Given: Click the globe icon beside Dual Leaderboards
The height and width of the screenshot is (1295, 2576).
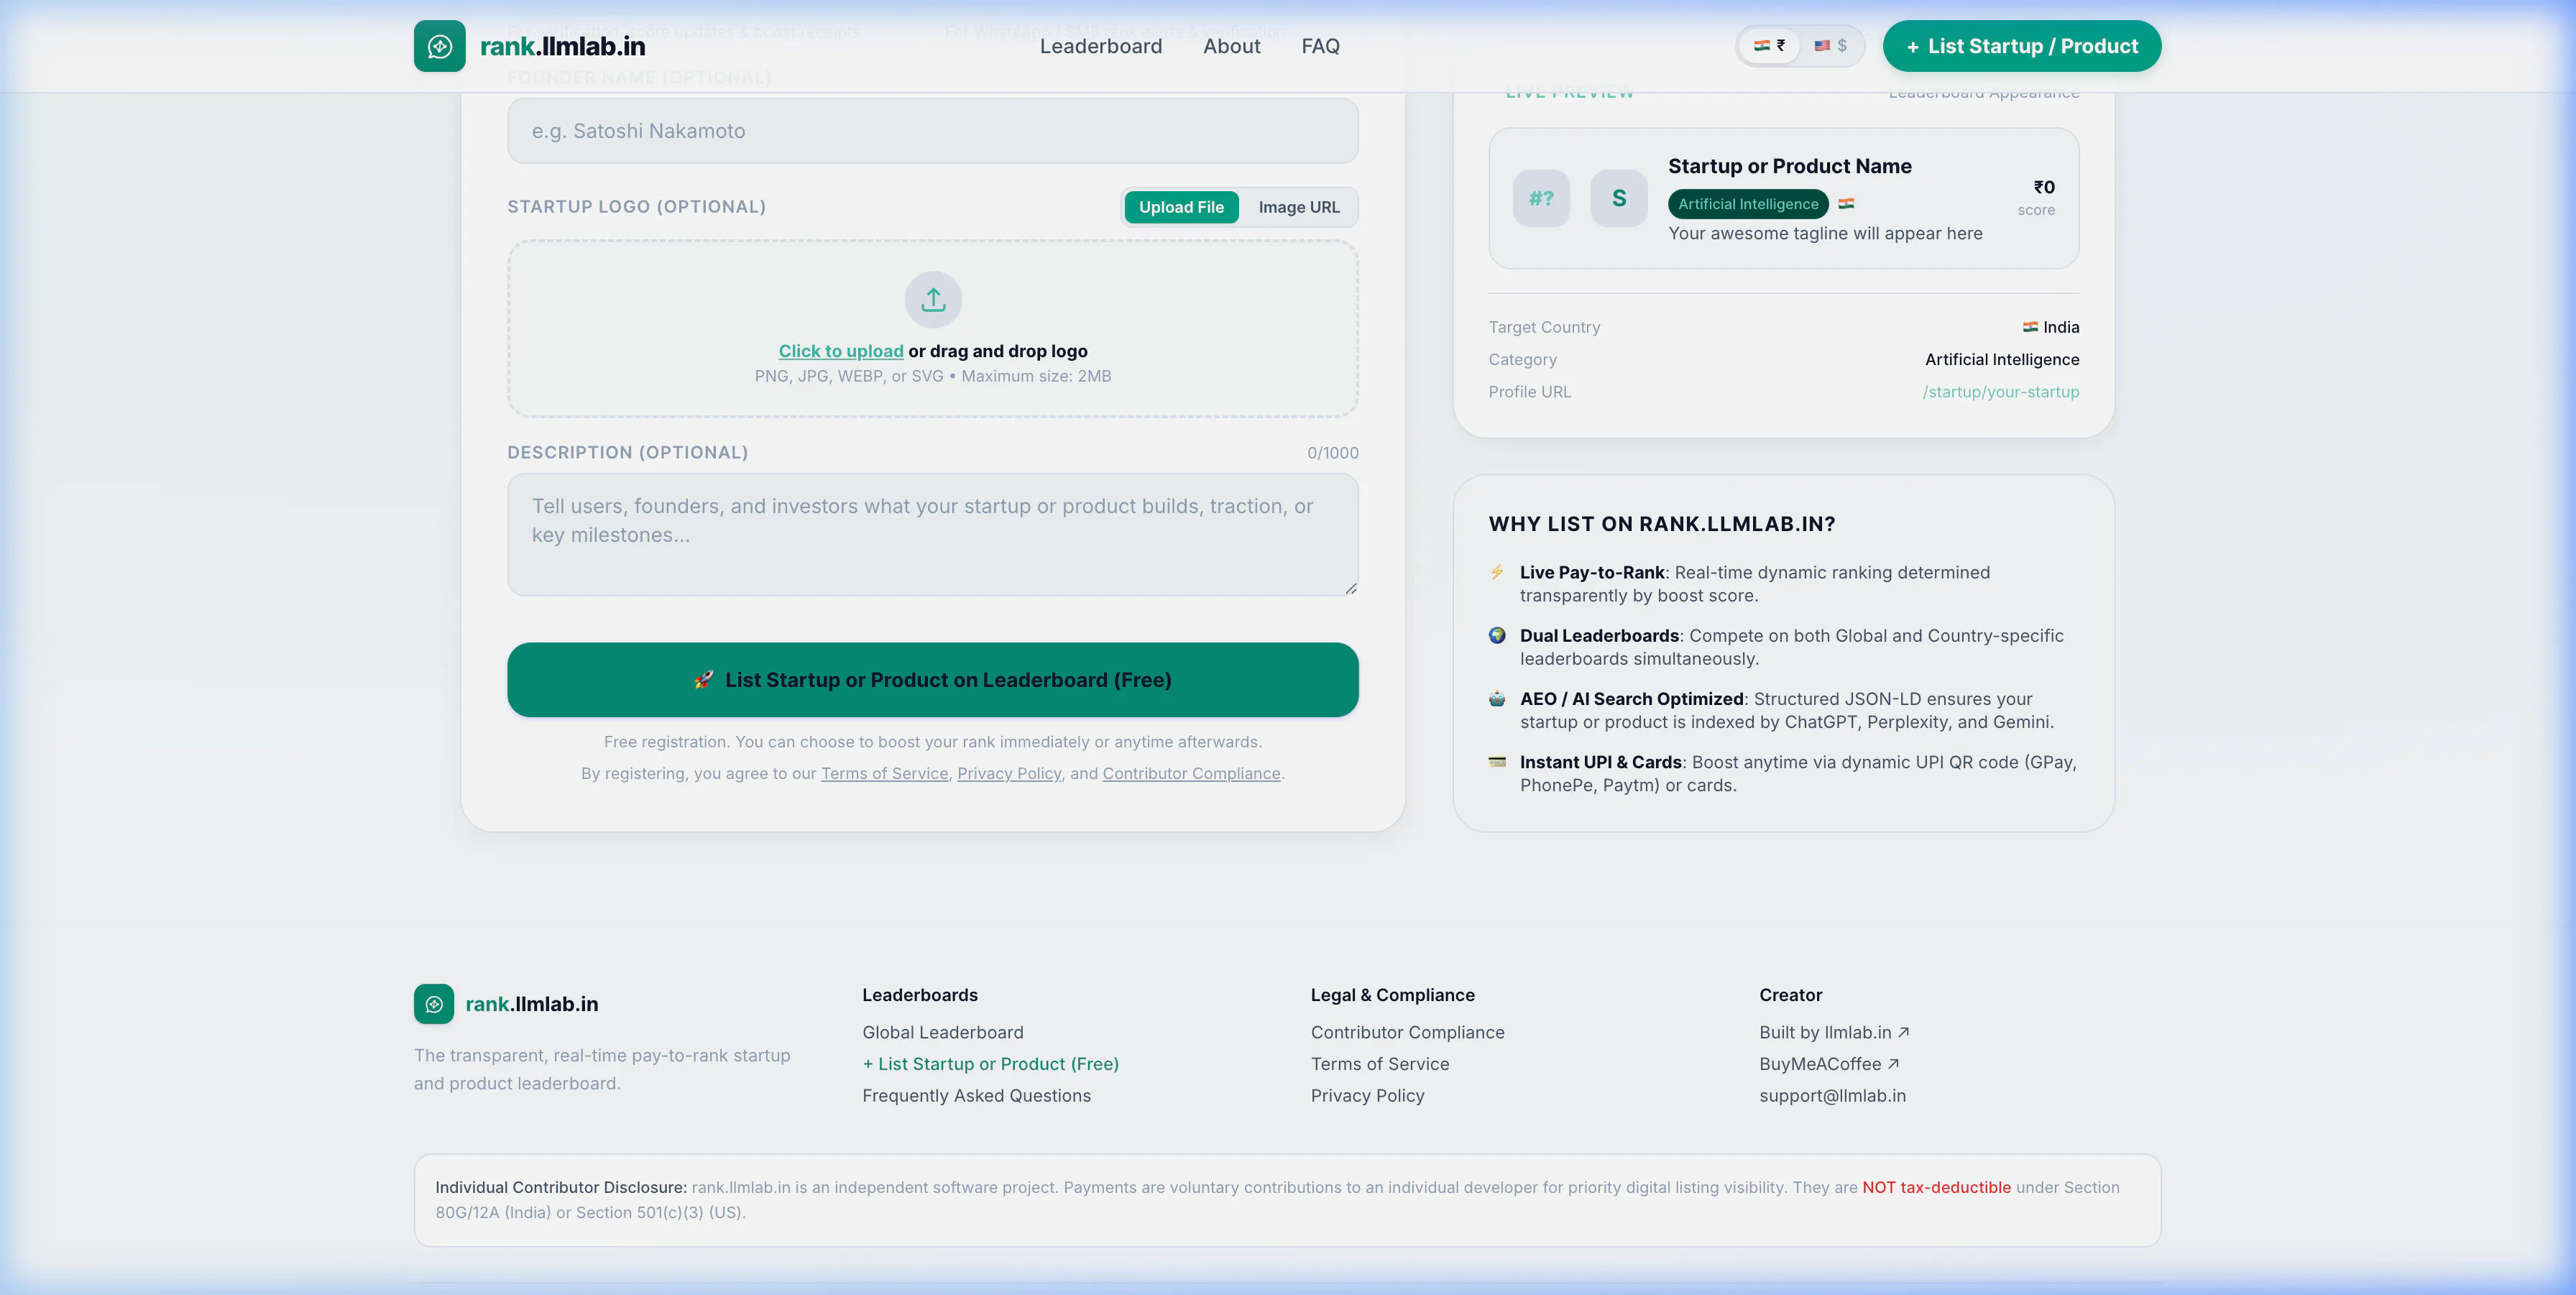Looking at the screenshot, I should tap(1497, 635).
